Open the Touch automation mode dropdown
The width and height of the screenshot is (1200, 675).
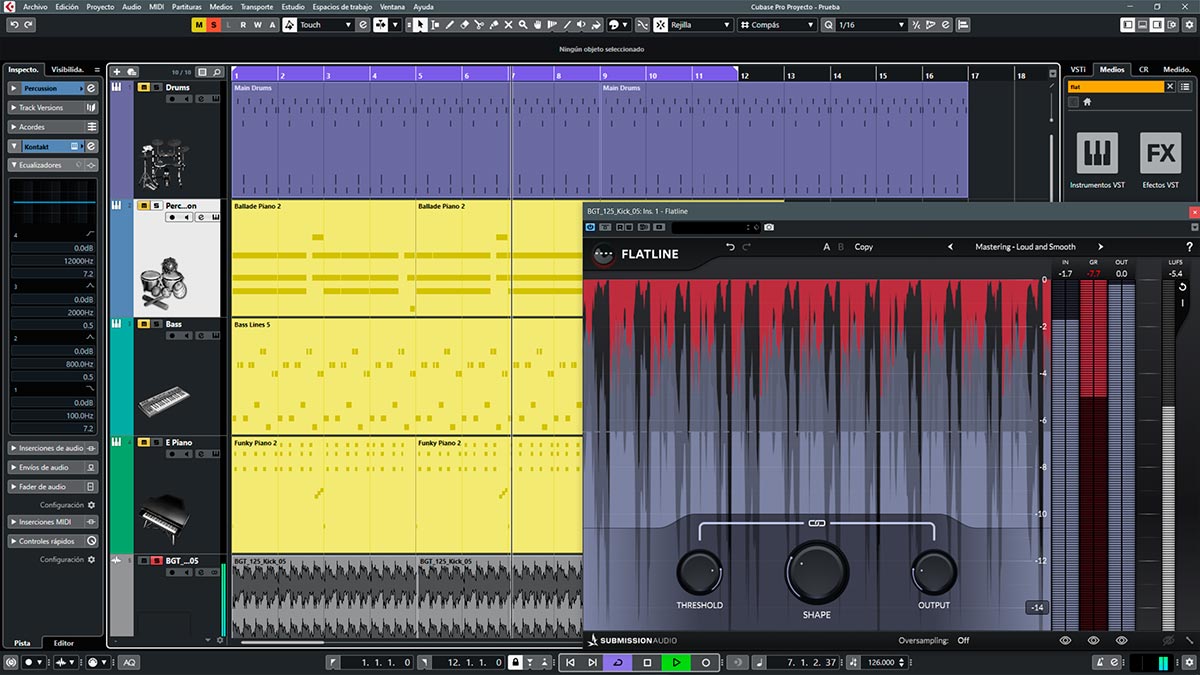tap(326, 24)
